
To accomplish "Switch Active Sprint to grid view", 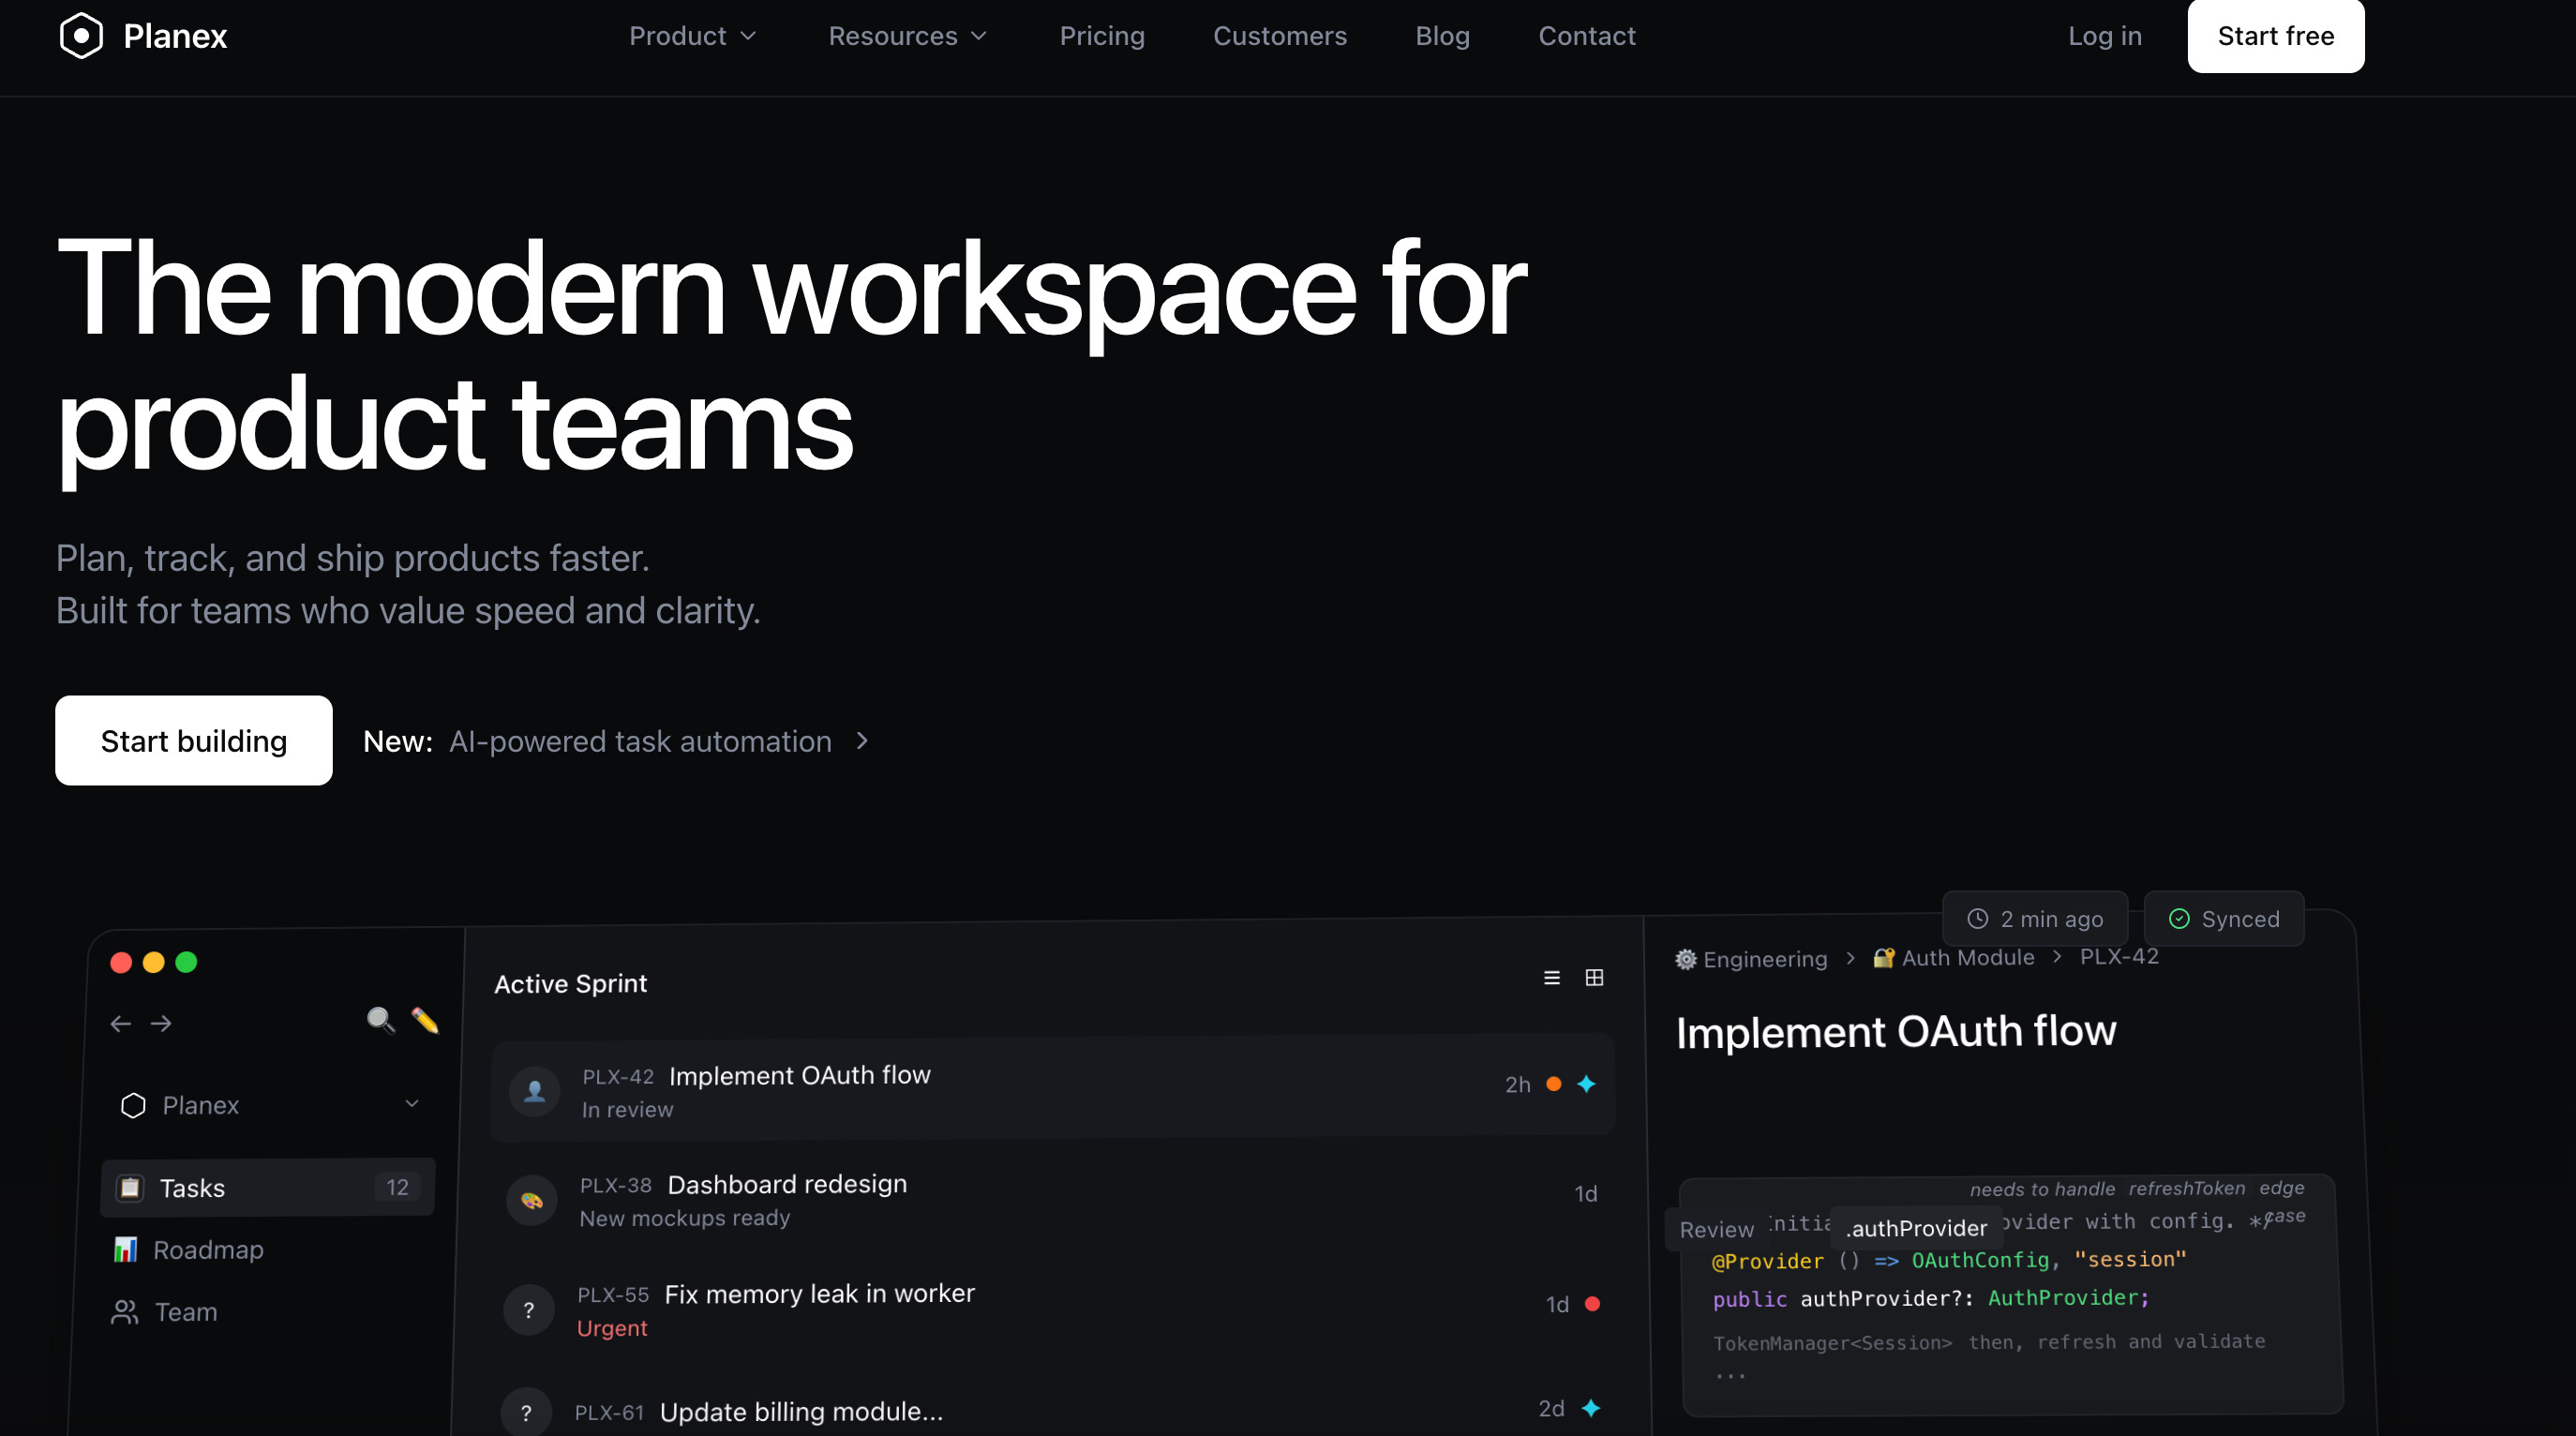I will (1594, 977).
